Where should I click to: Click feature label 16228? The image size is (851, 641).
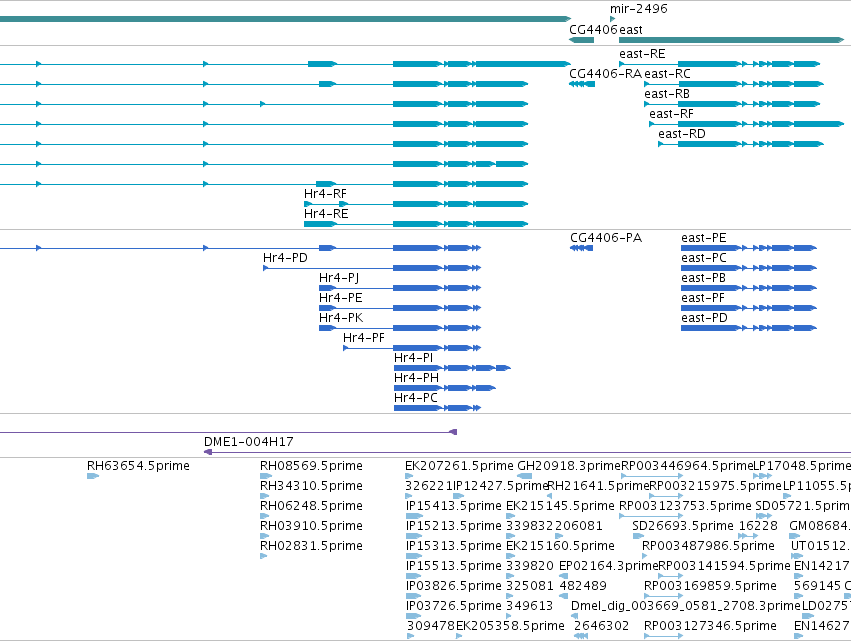click(x=758, y=526)
